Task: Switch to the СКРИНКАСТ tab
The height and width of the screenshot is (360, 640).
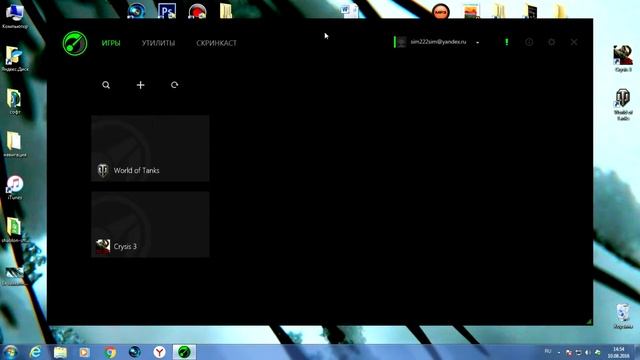Action: pos(216,43)
